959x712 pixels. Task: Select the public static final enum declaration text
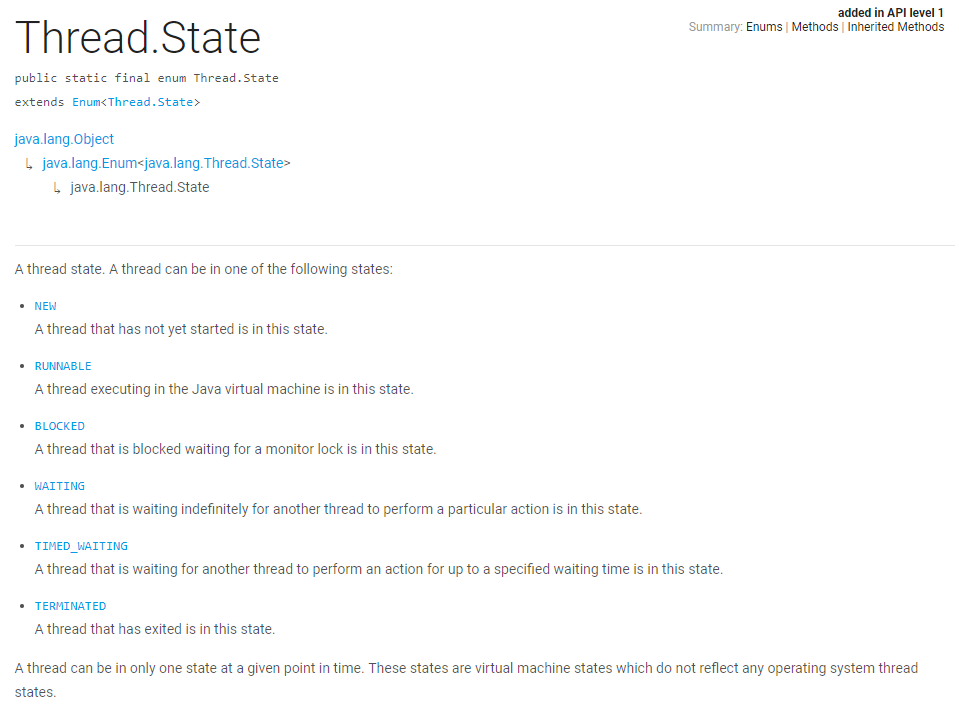[x=146, y=77]
